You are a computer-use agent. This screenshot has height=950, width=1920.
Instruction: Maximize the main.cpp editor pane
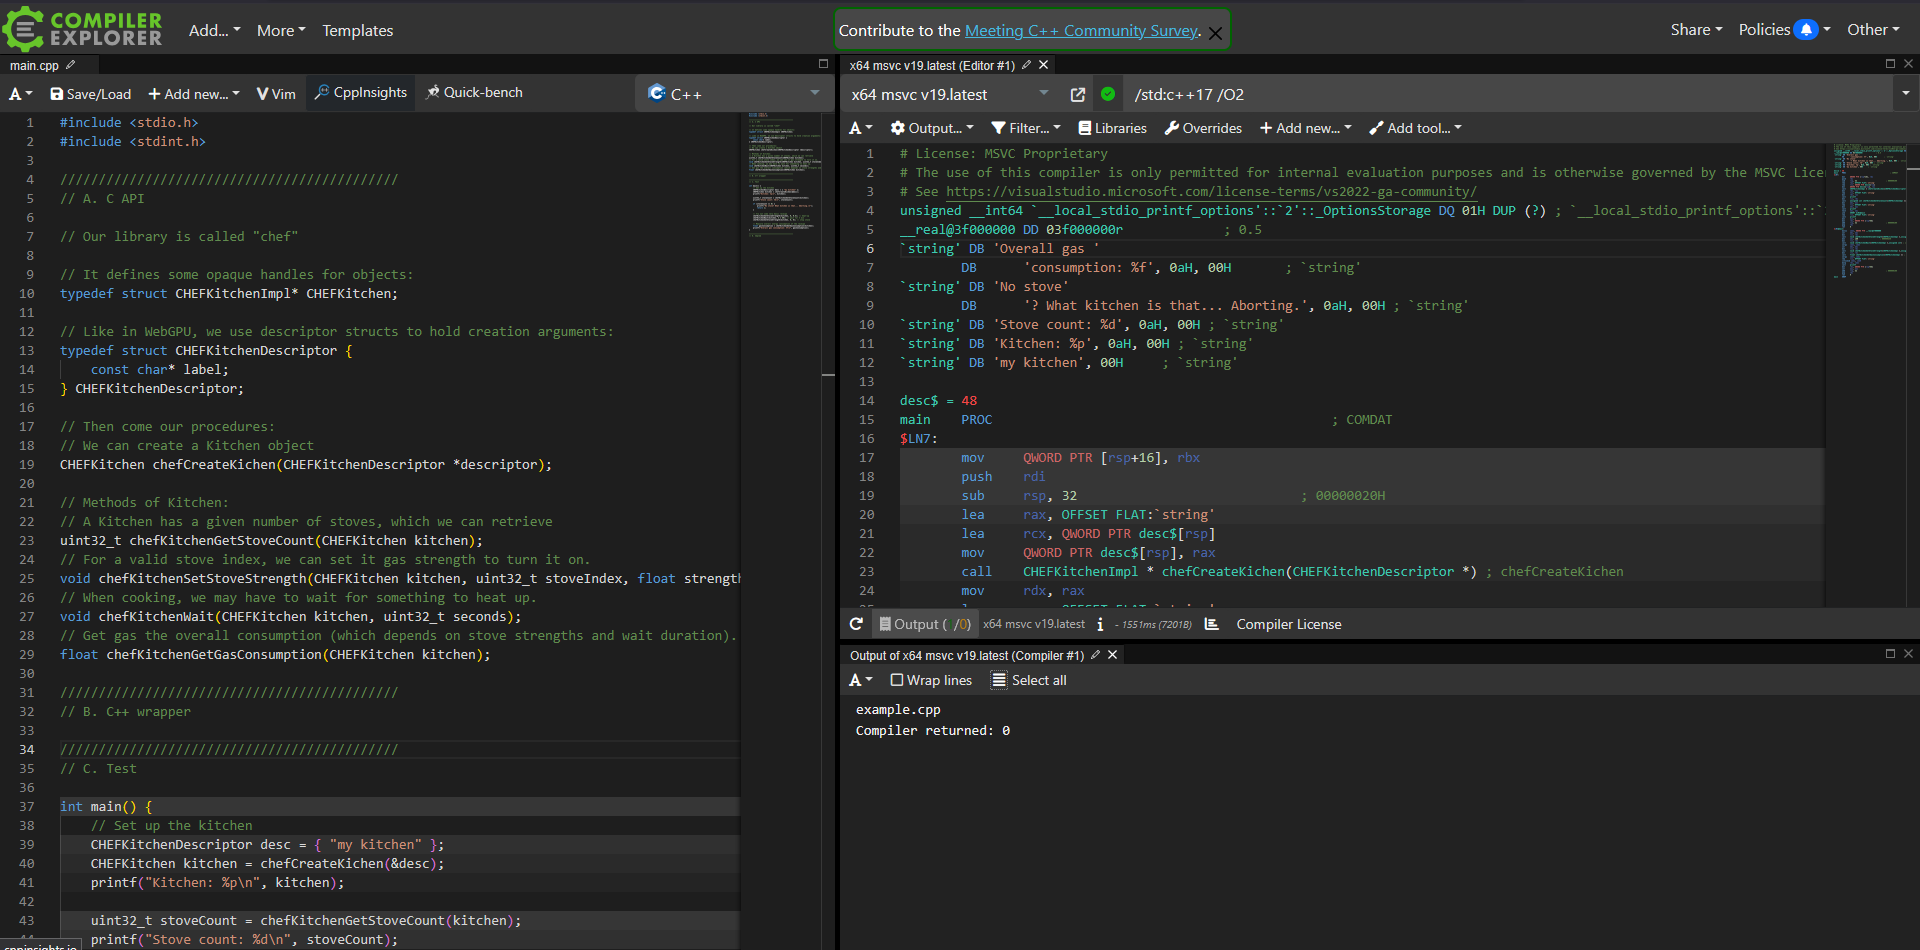coord(823,63)
